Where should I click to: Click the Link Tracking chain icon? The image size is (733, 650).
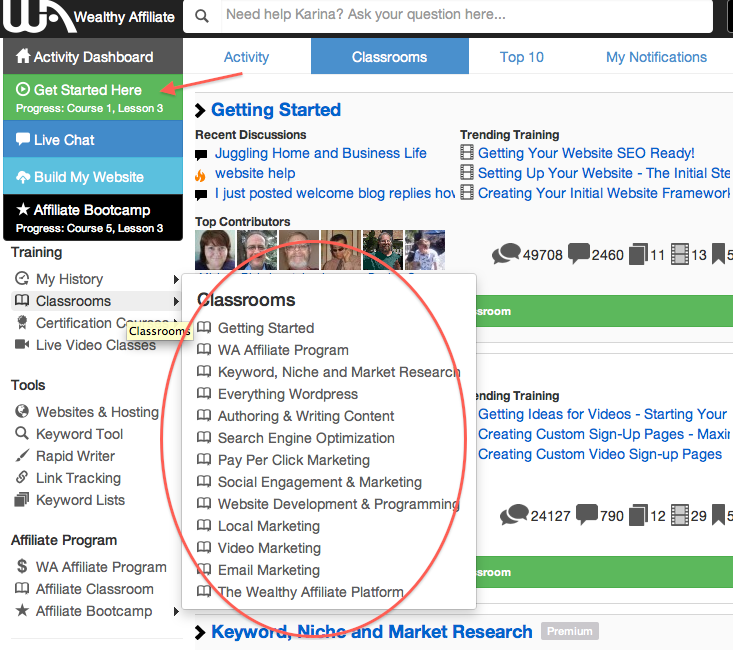click(22, 477)
